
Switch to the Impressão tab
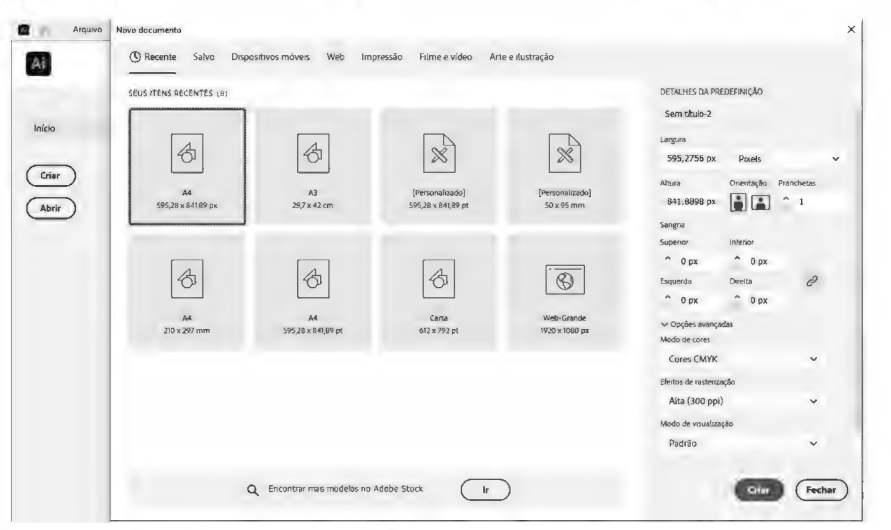381,57
